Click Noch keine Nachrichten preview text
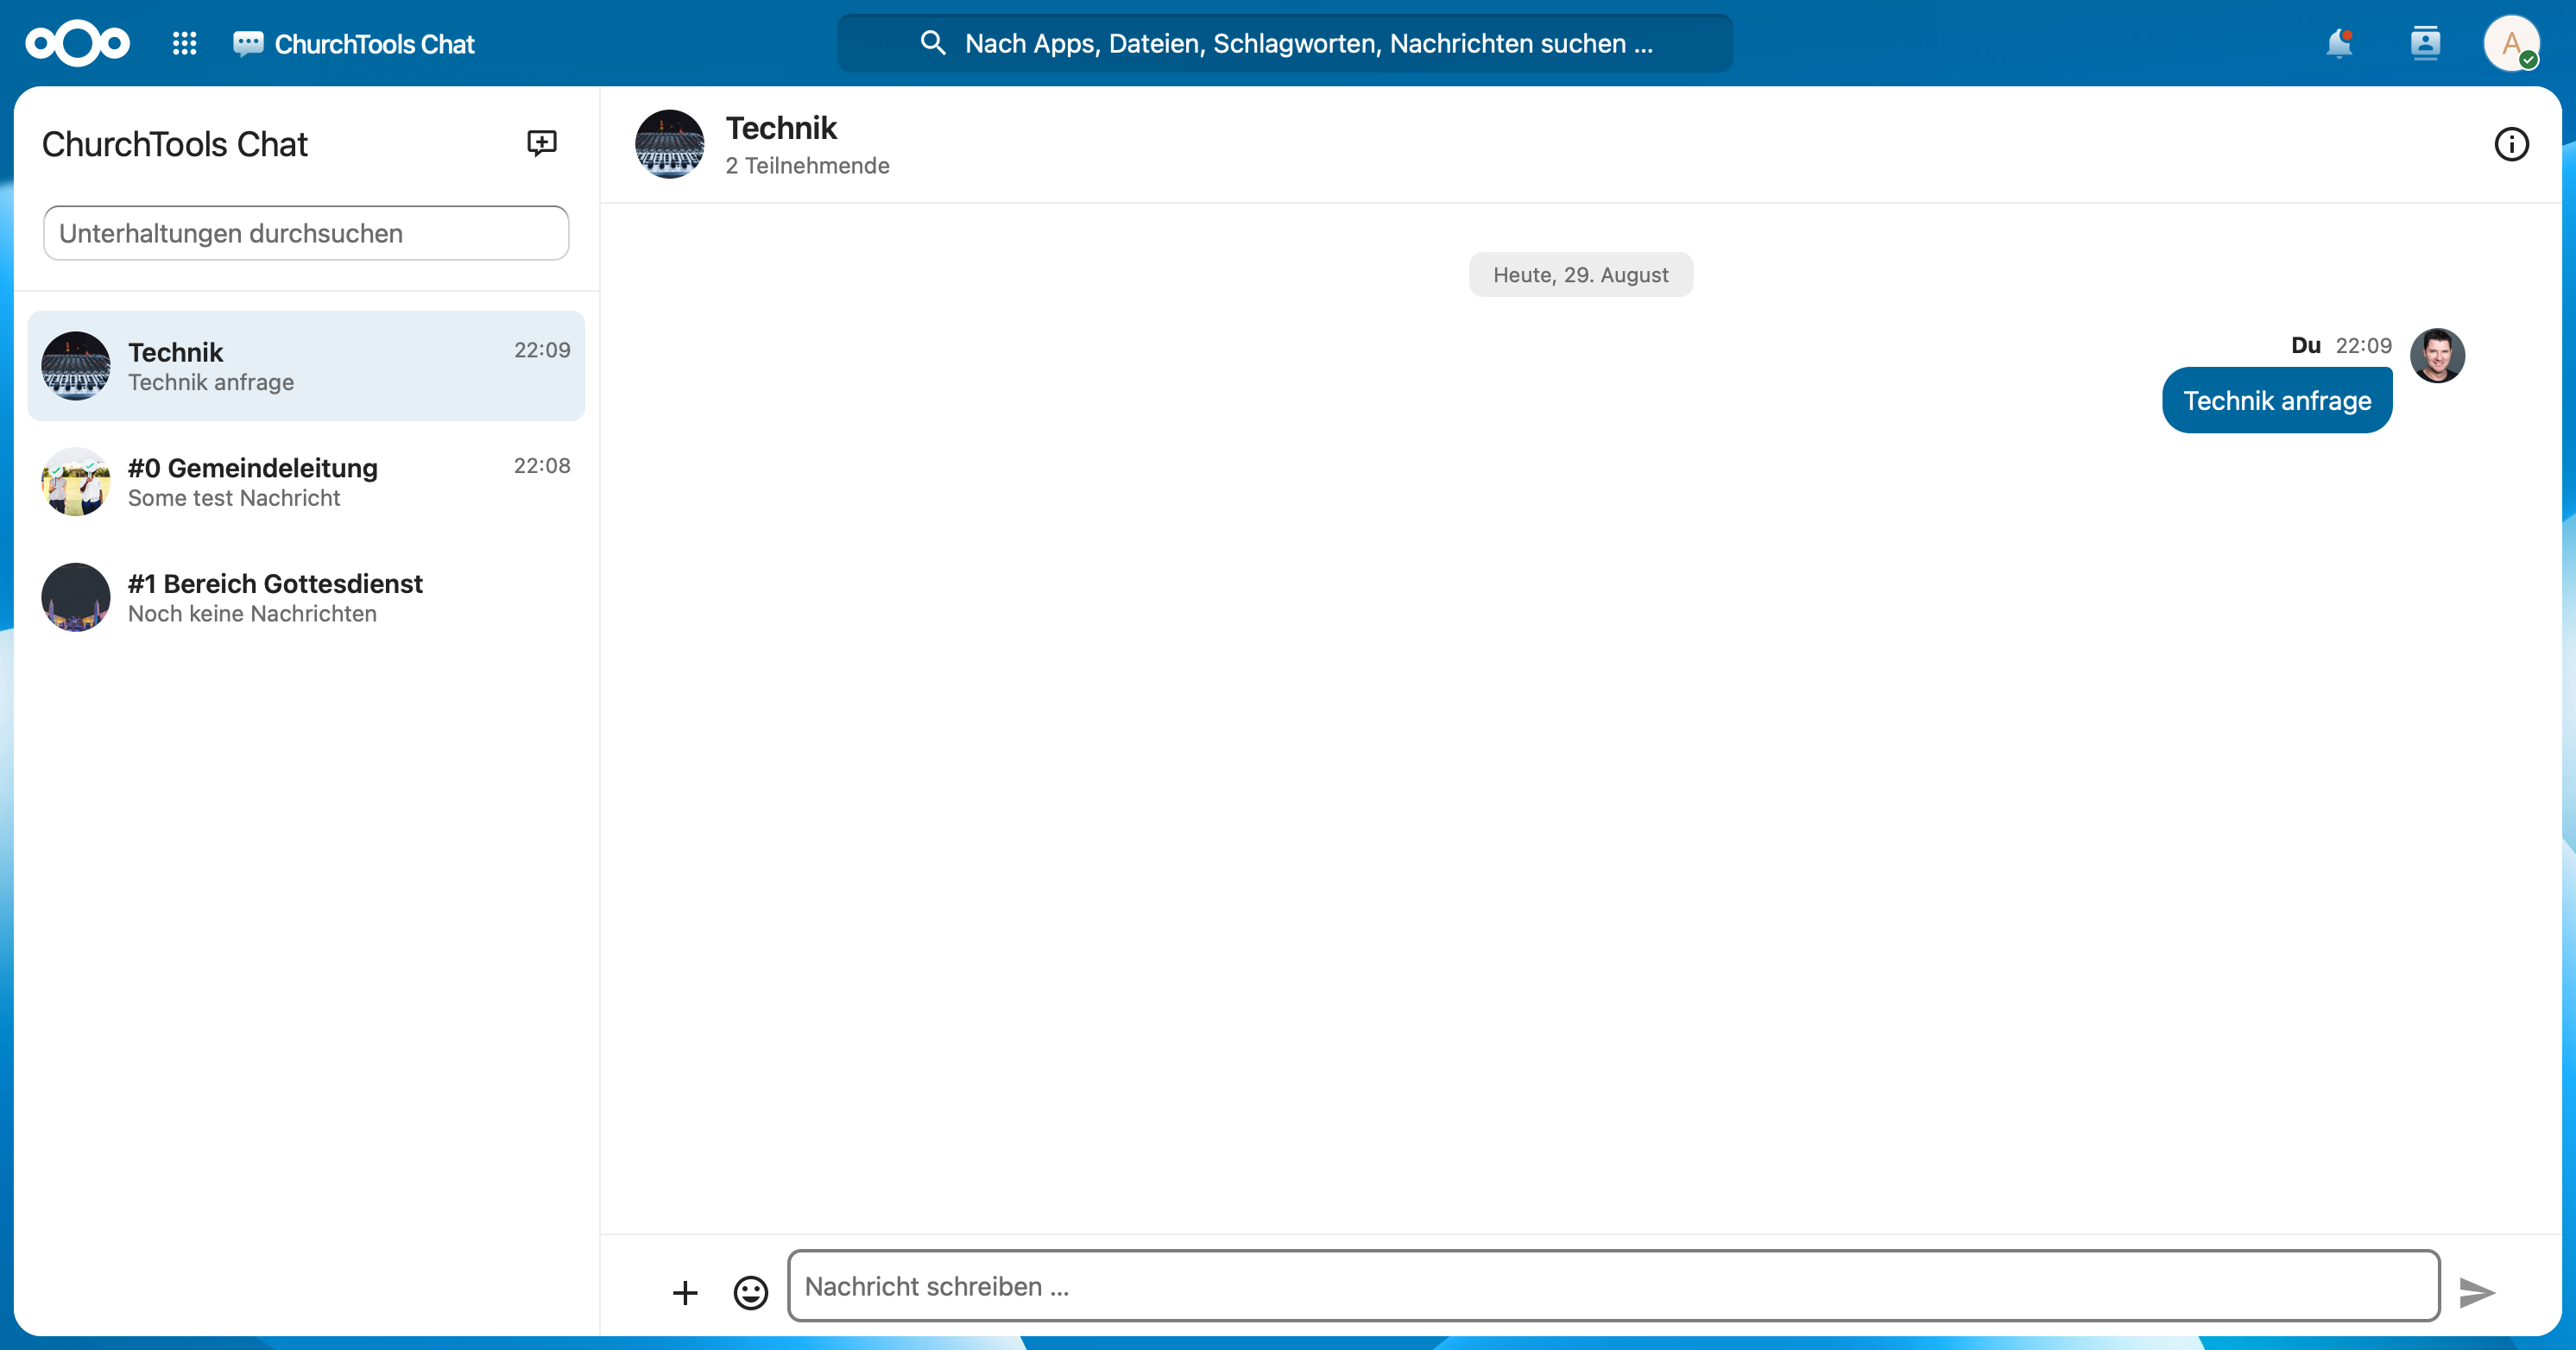The width and height of the screenshot is (2576, 1350). coord(252,613)
